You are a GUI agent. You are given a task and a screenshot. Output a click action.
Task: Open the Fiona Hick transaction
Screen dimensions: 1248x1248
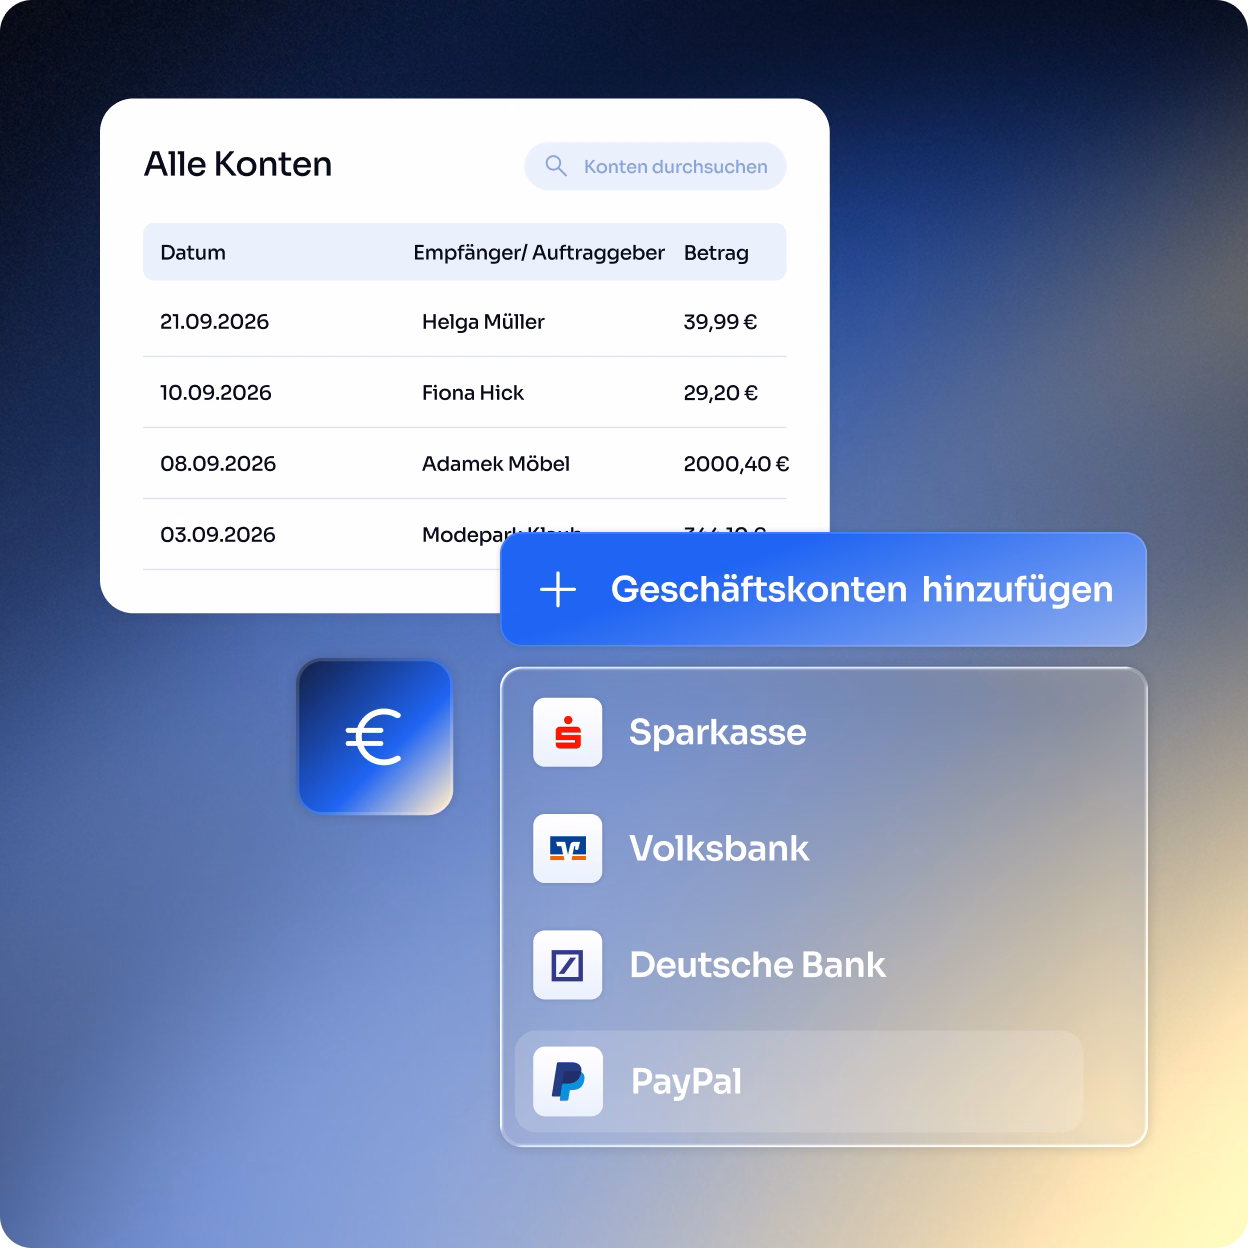coord(473,393)
